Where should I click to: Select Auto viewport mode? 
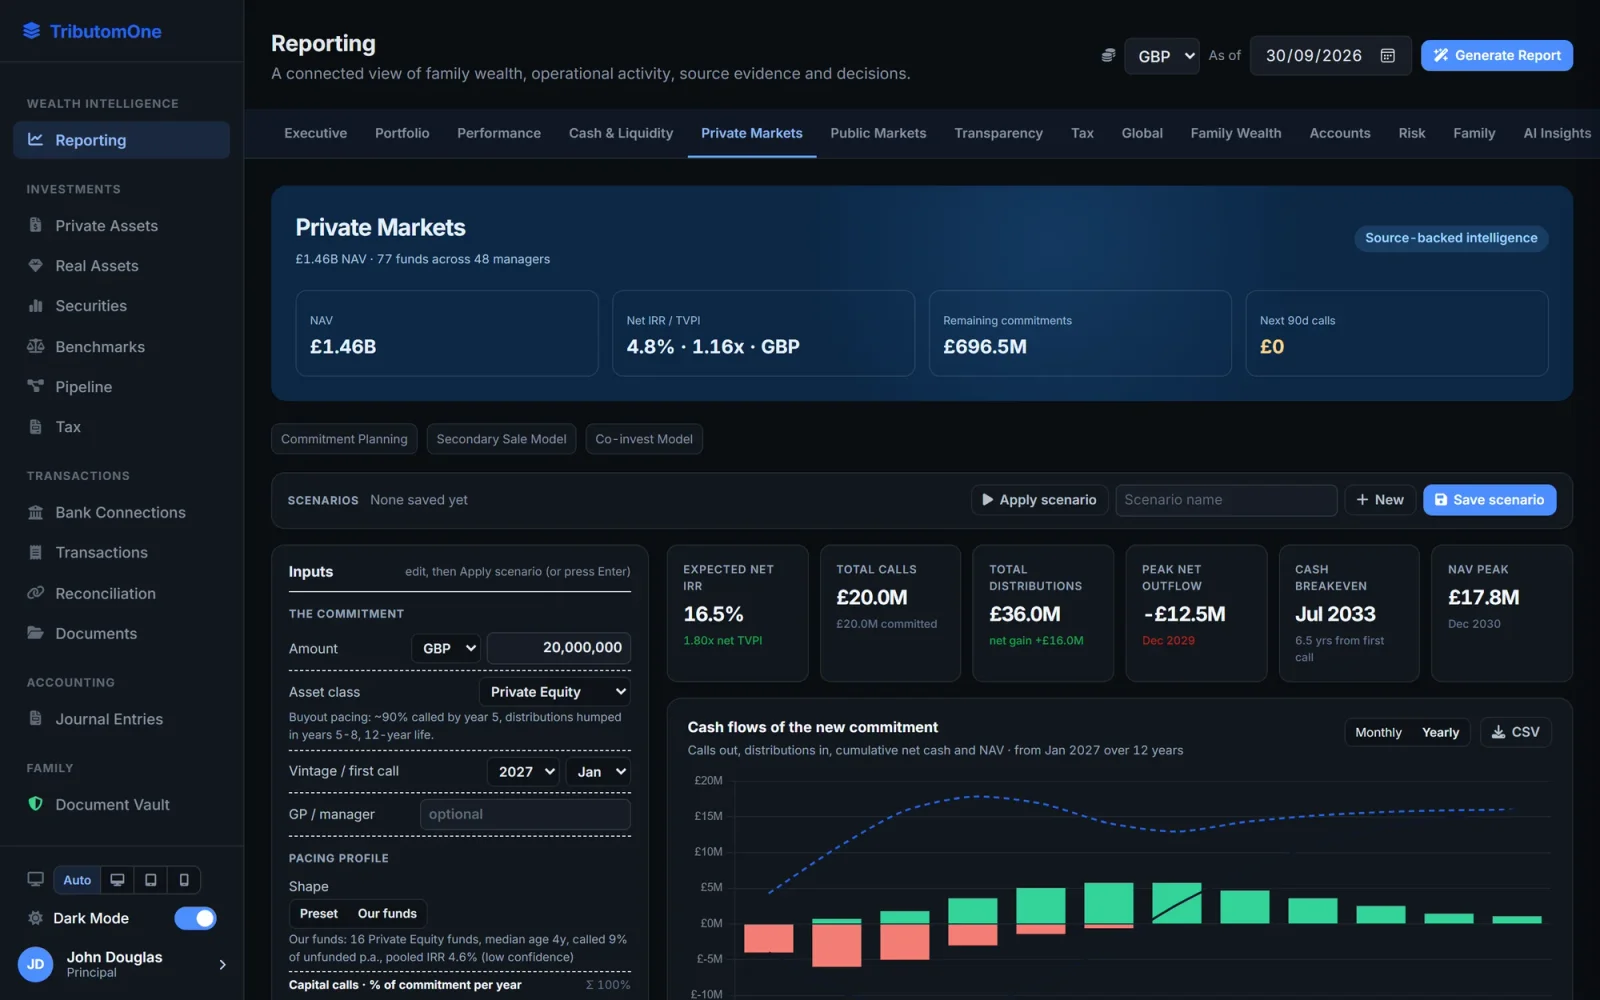77,880
